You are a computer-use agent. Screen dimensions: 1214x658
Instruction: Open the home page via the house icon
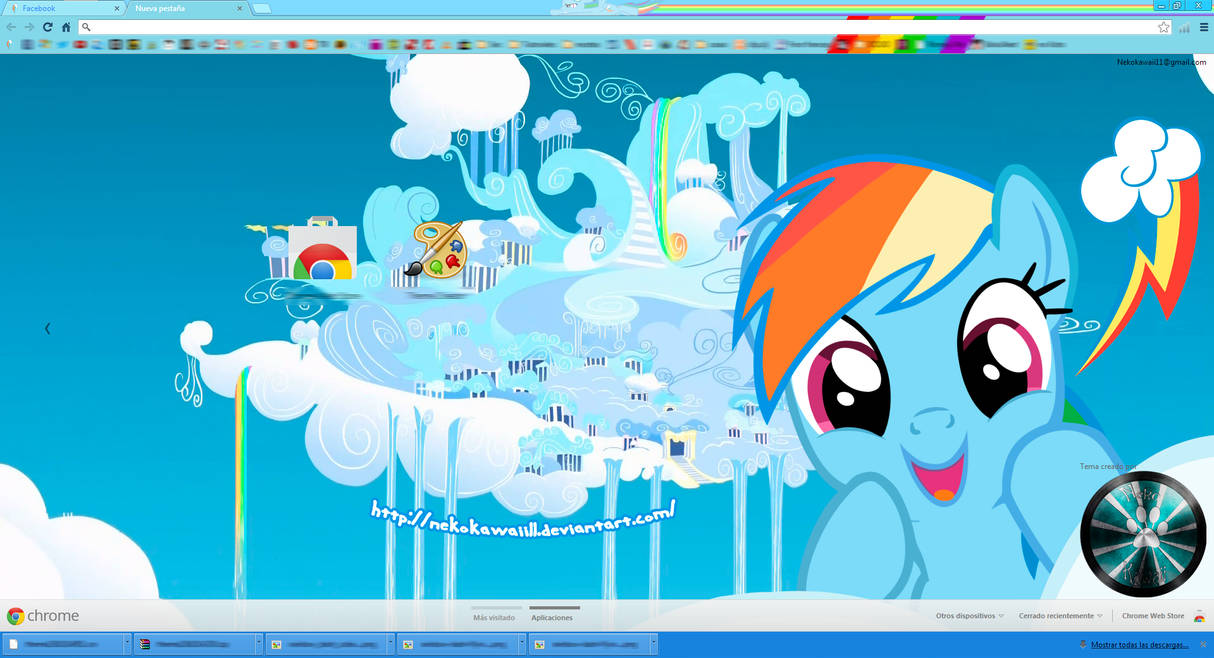66,27
